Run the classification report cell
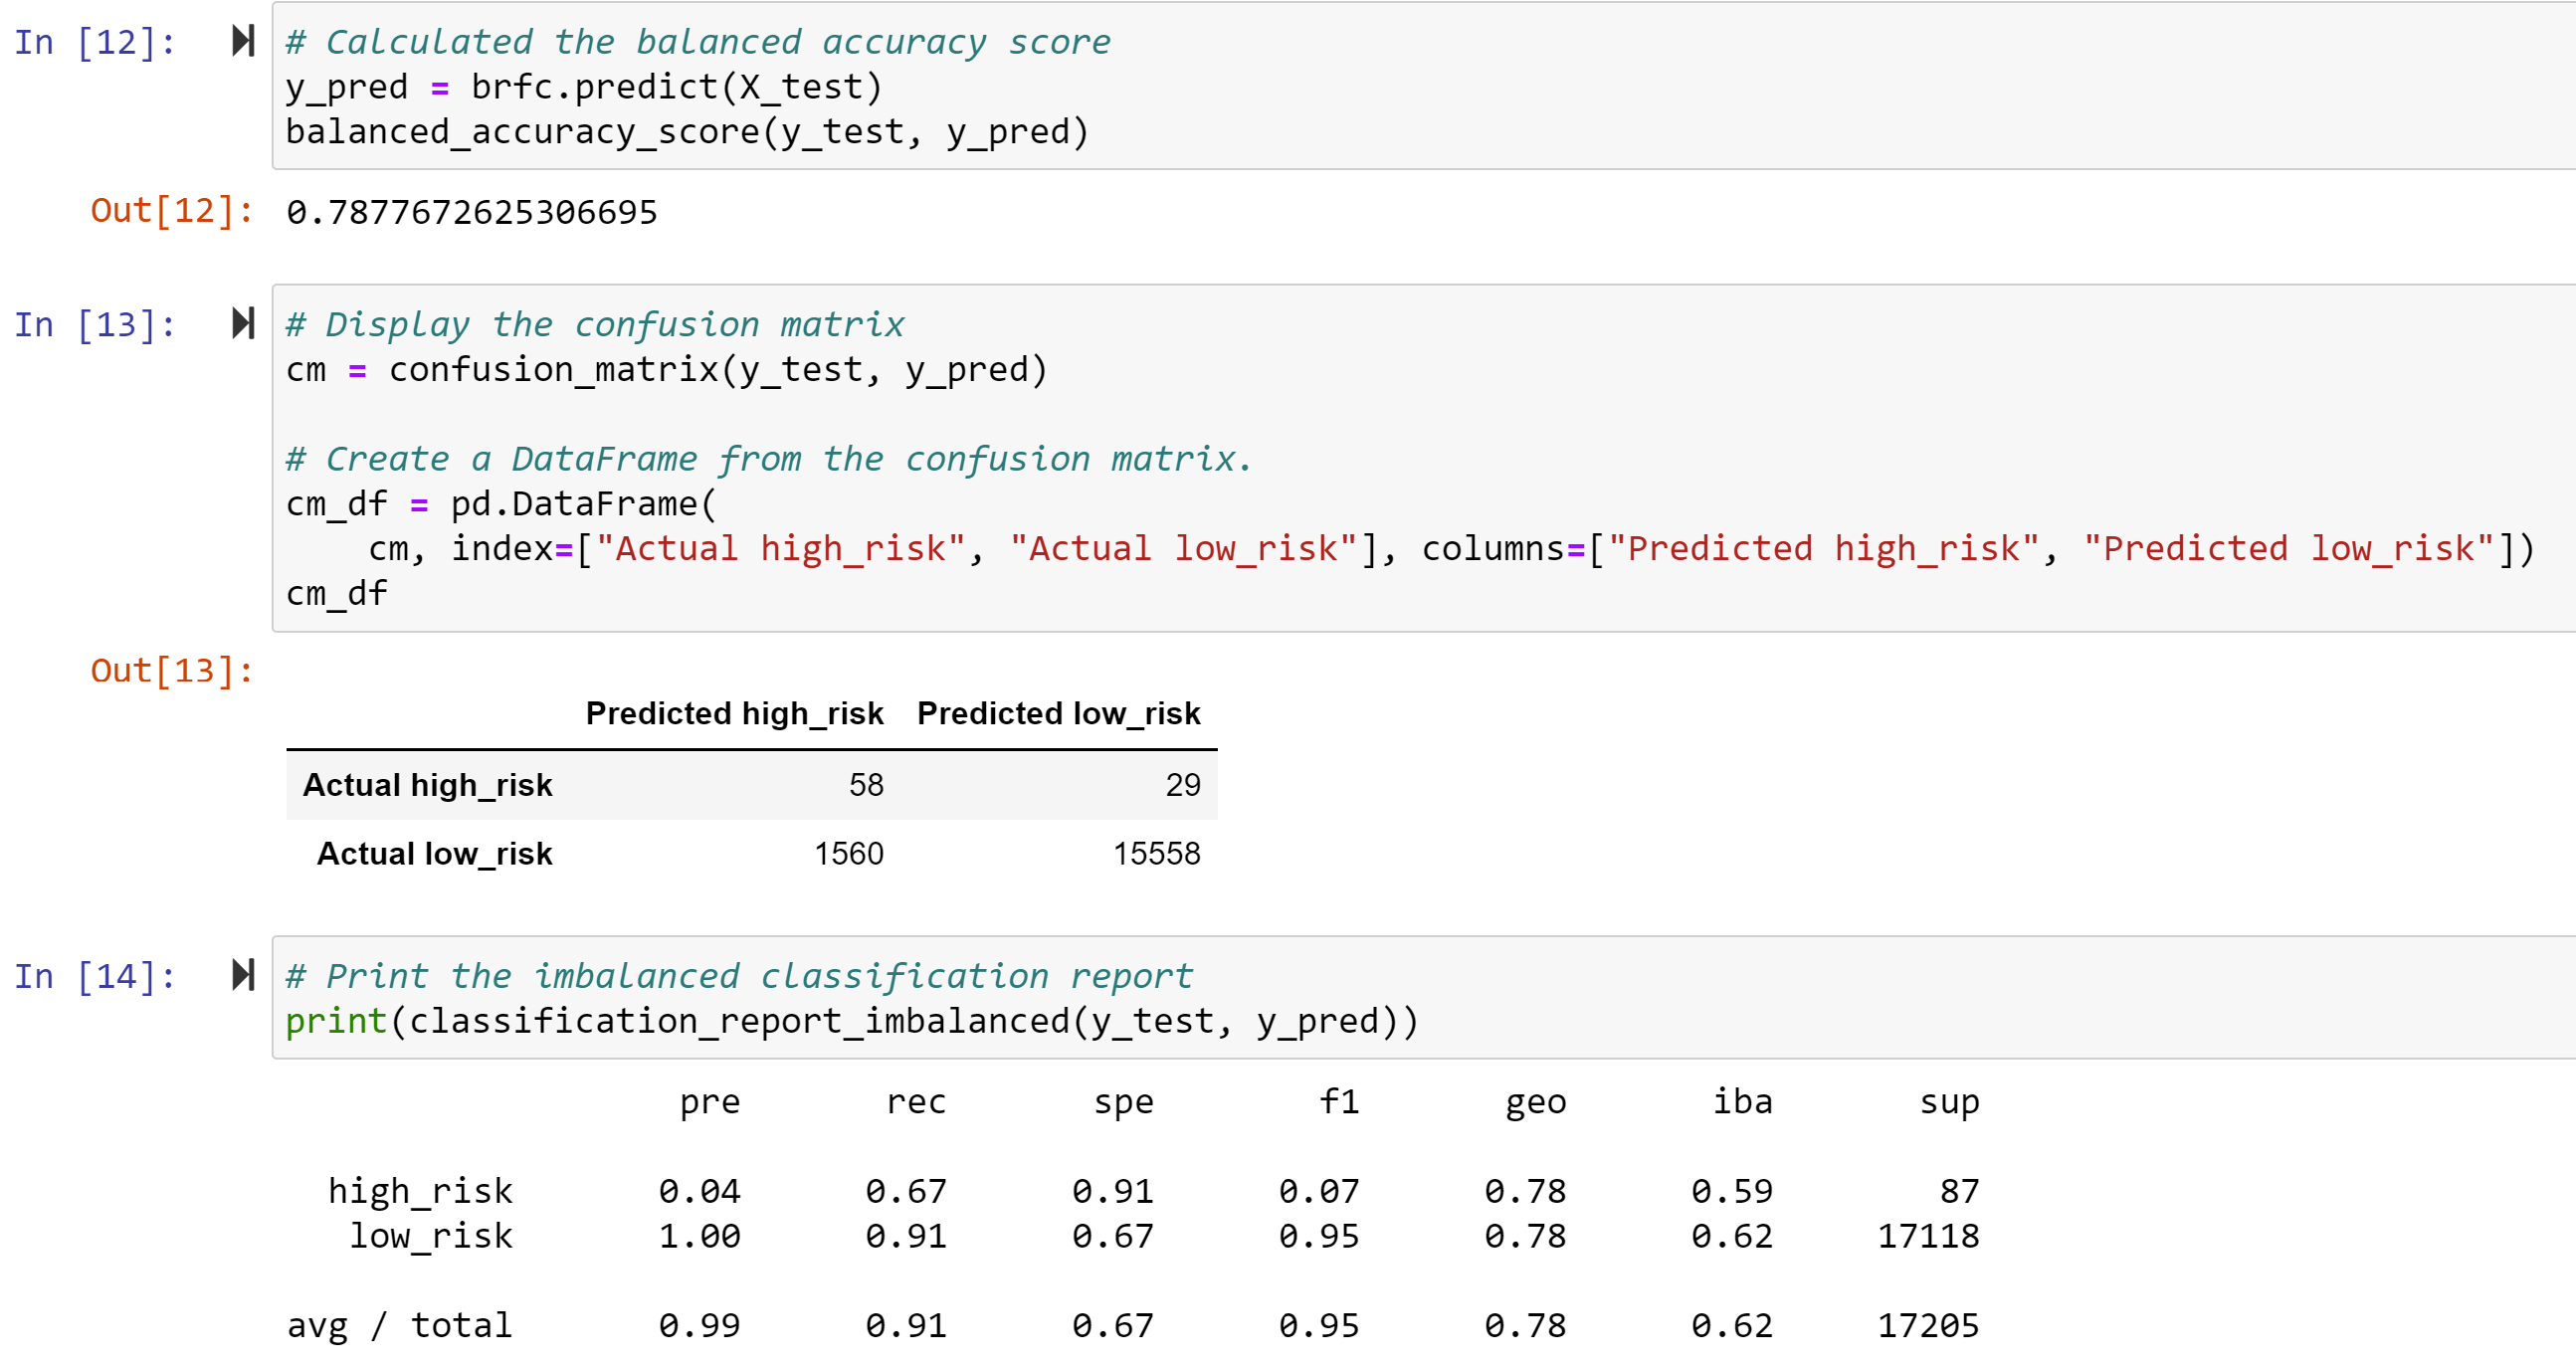The image size is (2576, 1367). [x=243, y=975]
